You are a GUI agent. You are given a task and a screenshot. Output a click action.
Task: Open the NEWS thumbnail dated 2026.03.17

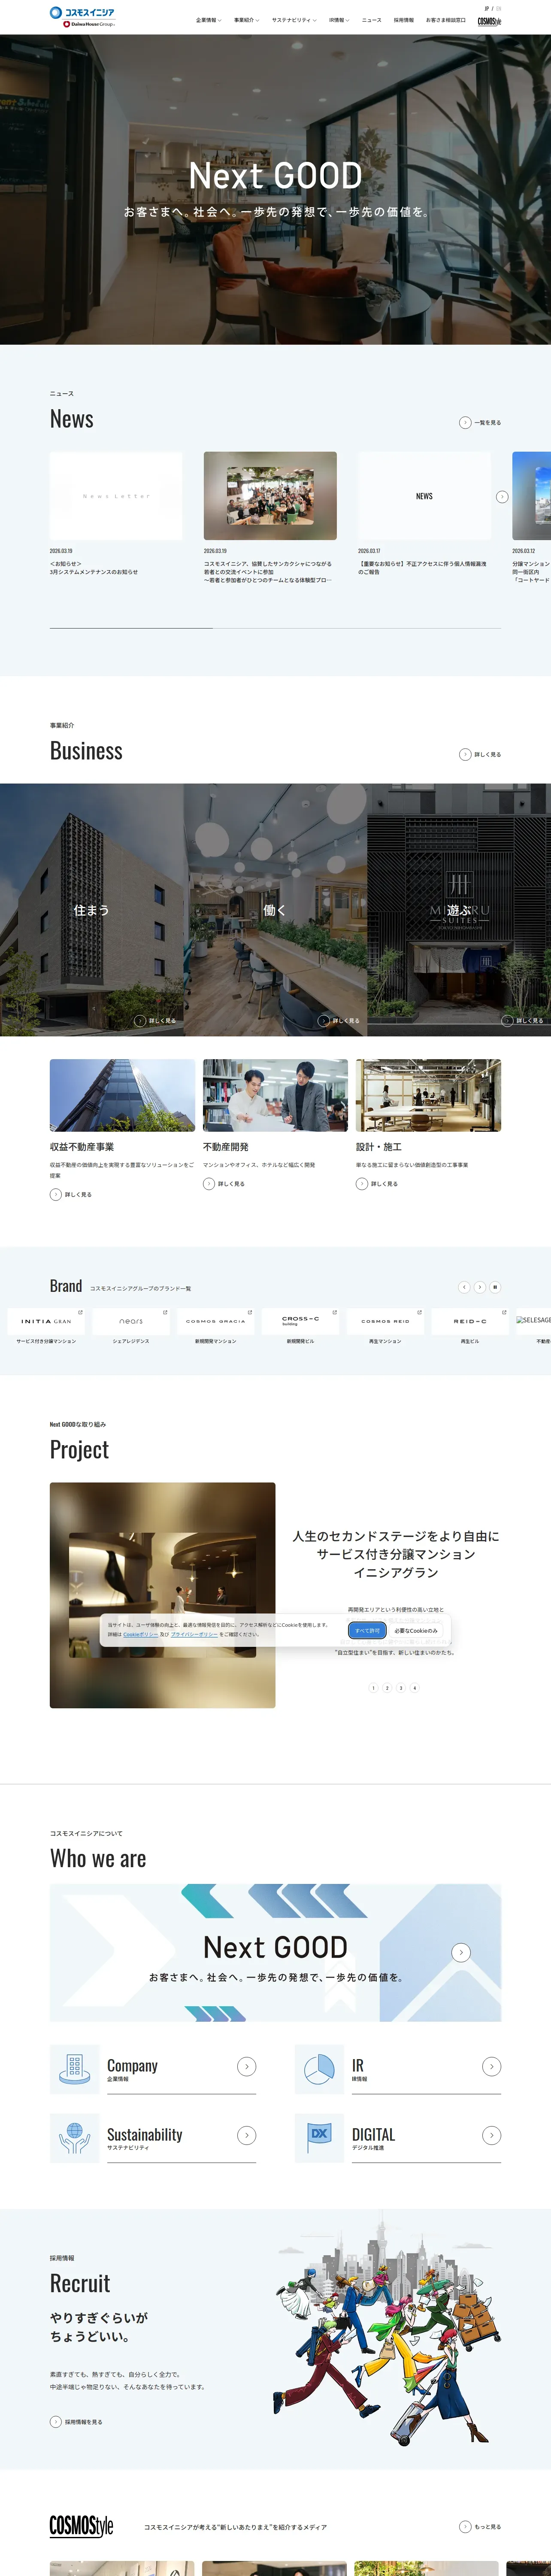(x=424, y=496)
